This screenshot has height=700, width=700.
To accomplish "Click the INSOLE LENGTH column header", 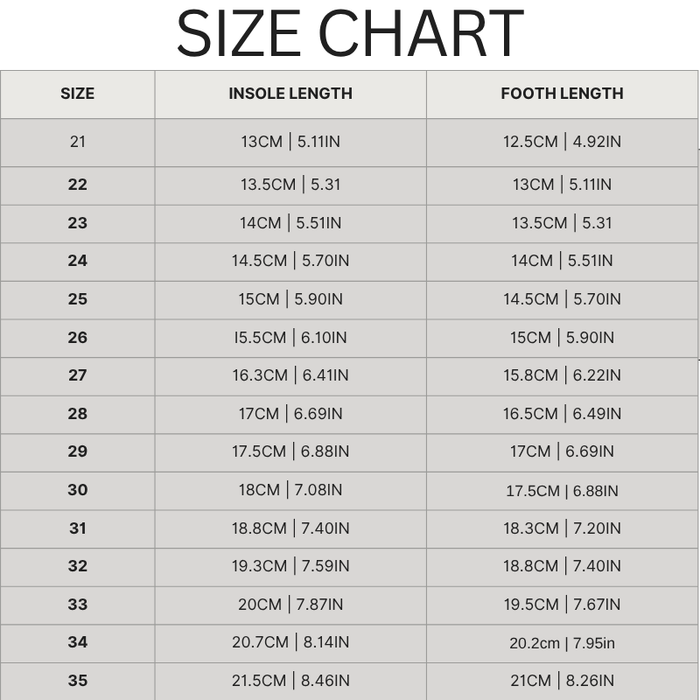I will pos(290,94).
